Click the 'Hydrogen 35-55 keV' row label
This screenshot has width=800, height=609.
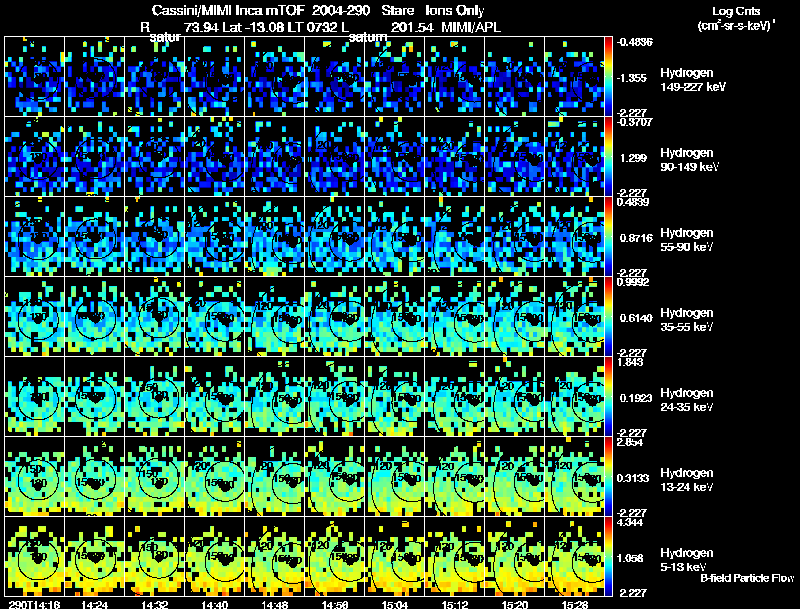coord(687,320)
